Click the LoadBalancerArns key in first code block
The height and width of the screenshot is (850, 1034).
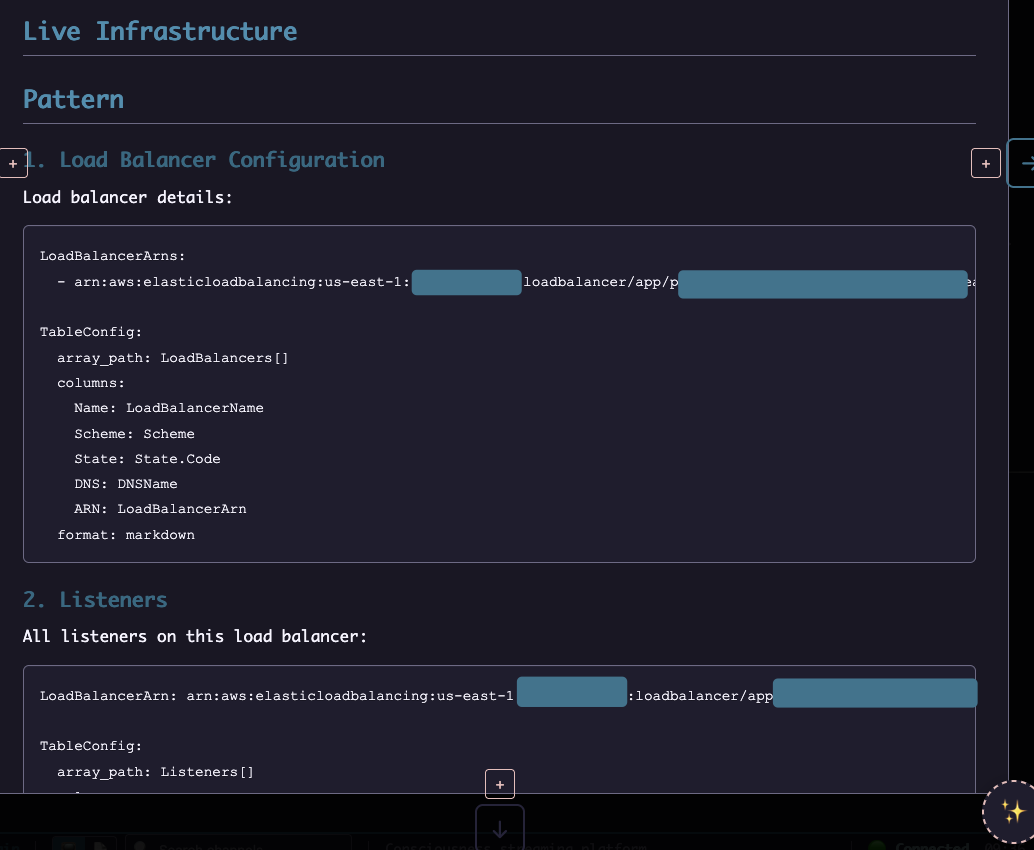click(113, 257)
